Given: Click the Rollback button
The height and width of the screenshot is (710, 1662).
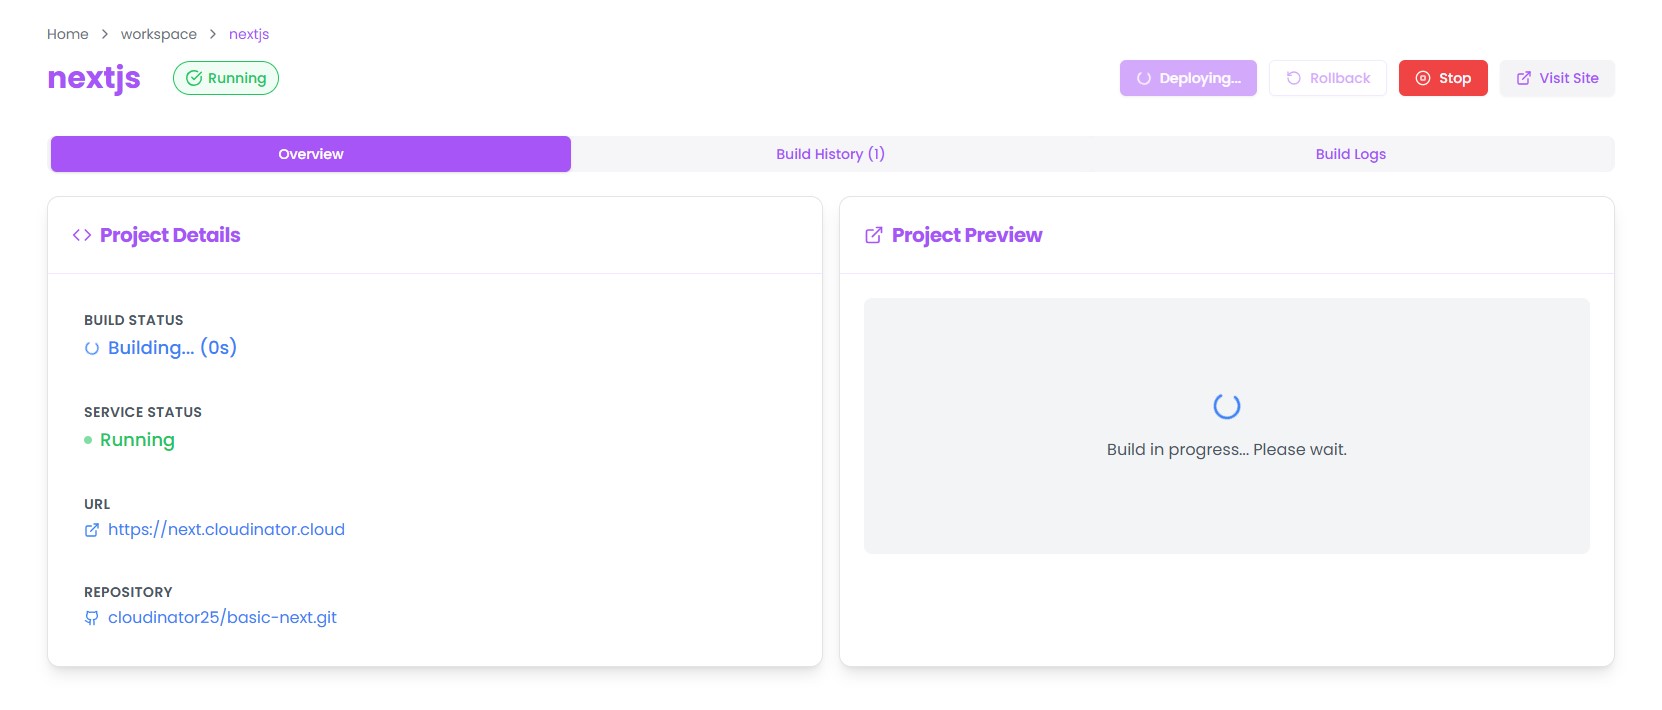Looking at the screenshot, I should click(1328, 78).
